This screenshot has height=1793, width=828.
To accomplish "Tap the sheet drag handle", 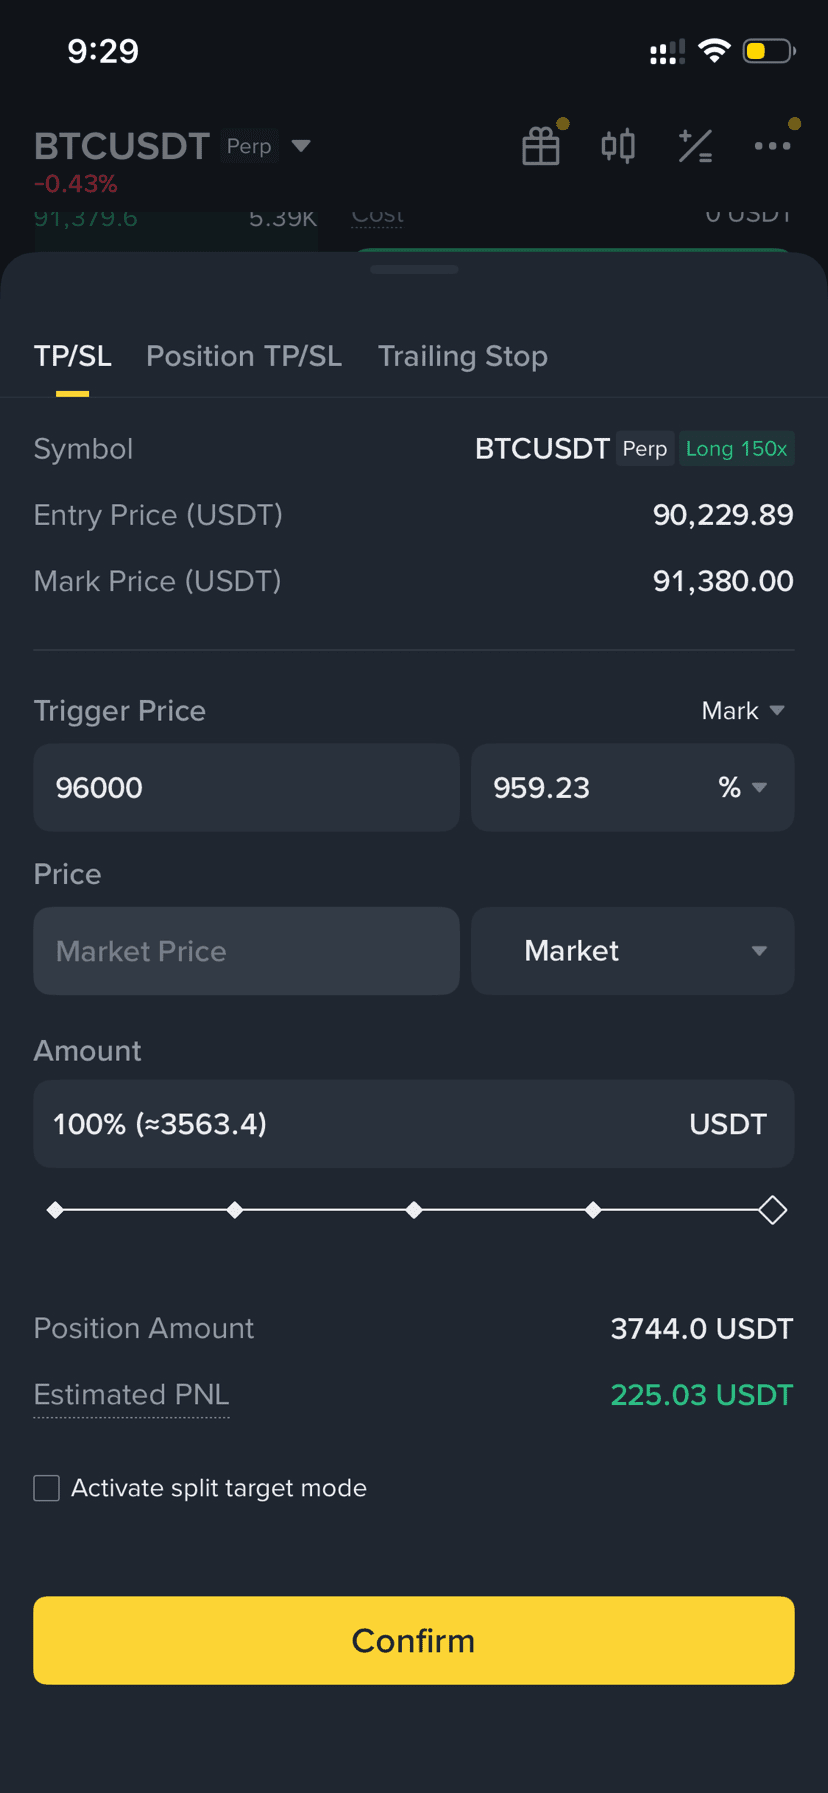I will point(414,269).
